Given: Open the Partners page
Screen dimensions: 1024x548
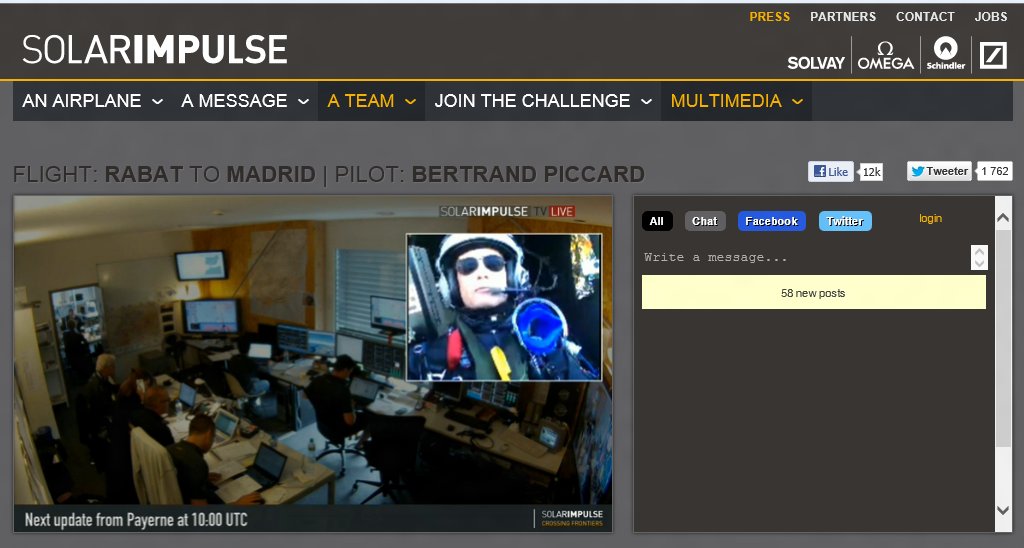Looking at the screenshot, I should click(x=843, y=17).
